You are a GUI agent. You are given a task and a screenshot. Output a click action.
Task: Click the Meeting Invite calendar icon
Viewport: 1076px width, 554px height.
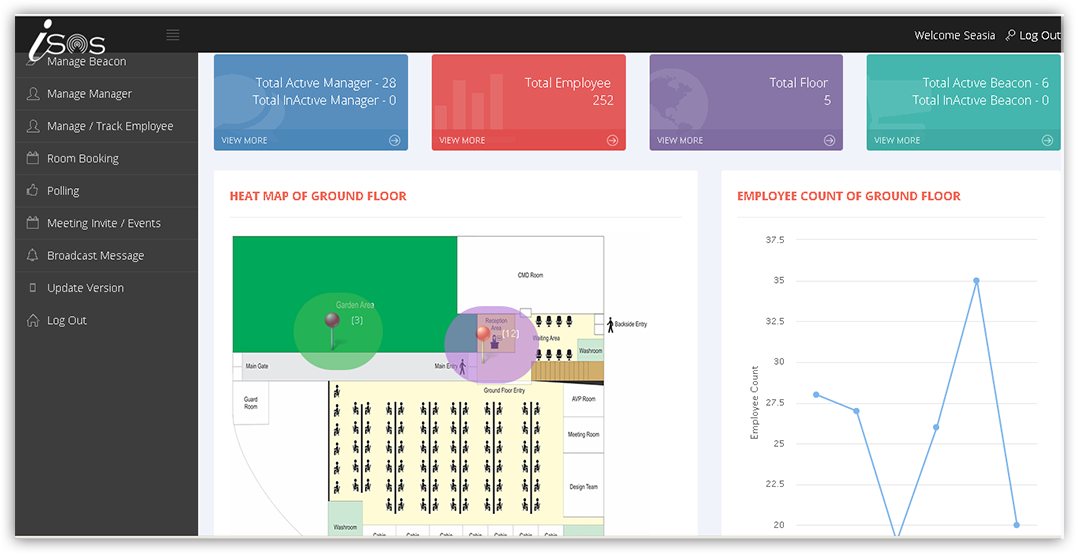[32, 222]
